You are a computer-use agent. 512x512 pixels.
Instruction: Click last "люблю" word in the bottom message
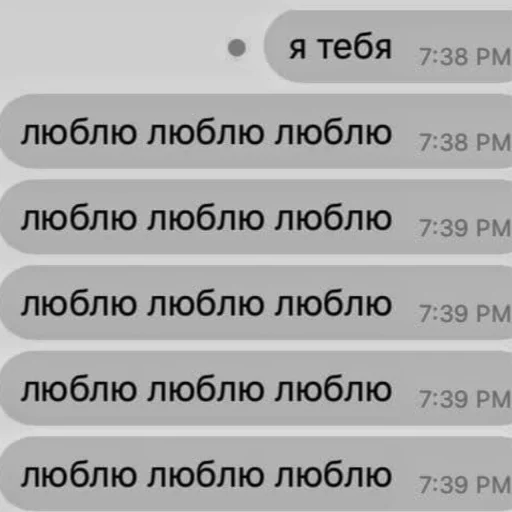(x=333, y=476)
